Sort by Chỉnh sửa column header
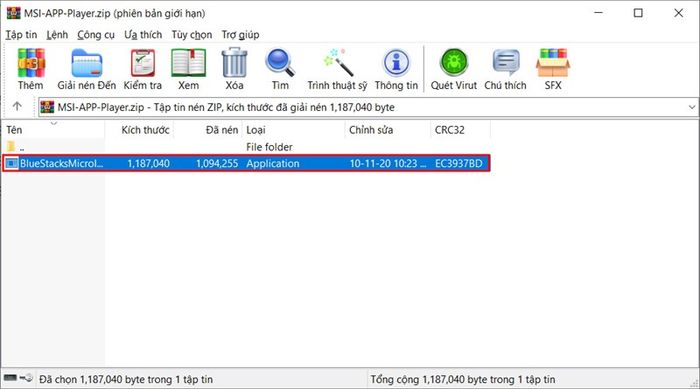This screenshot has height=389, width=700. pyautogui.click(x=388, y=130)
